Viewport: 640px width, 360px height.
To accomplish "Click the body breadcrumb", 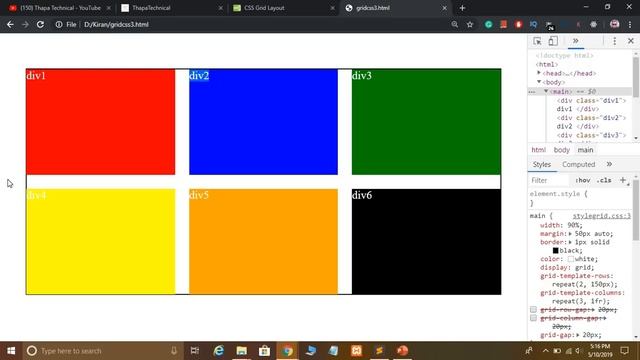I will point(562,150).
